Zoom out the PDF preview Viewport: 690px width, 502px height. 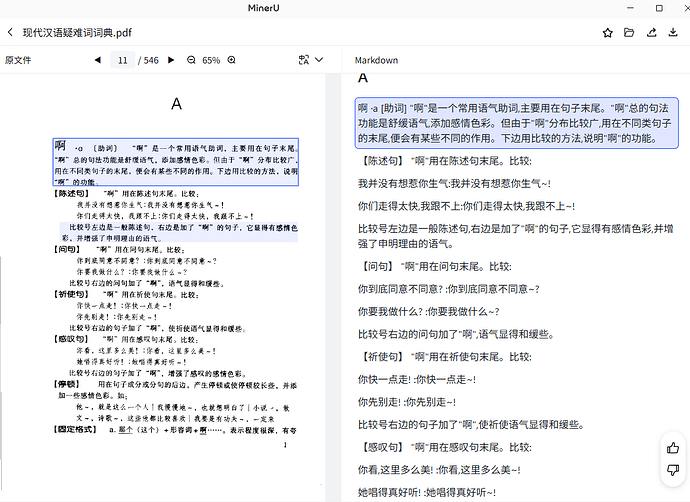[190, 60]
